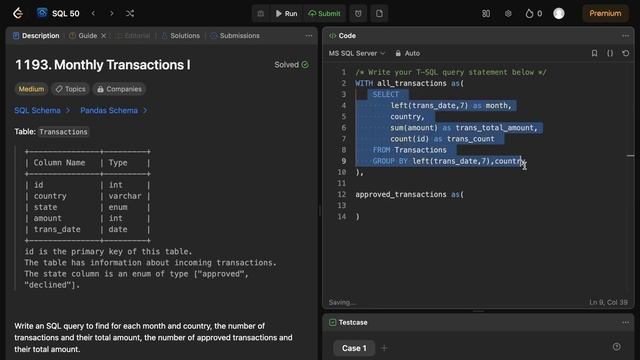Reset code to default icon

[x=625, y=53]
